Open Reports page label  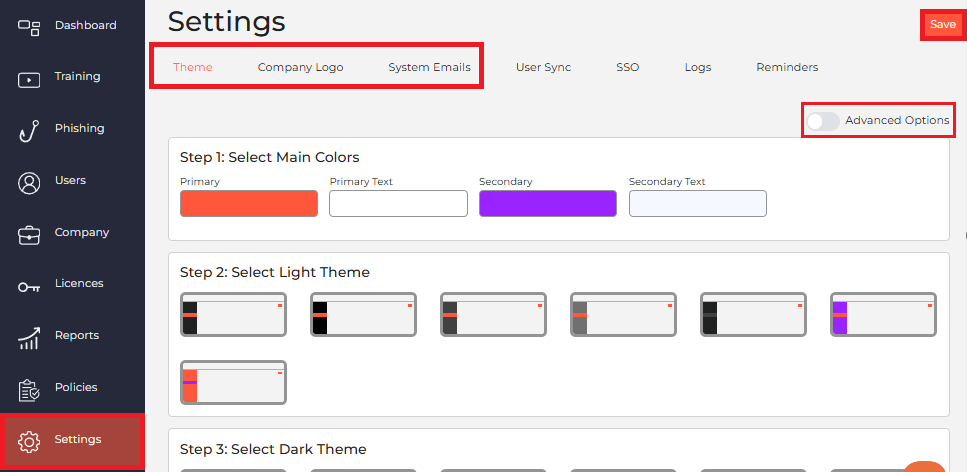click(76, 335)
